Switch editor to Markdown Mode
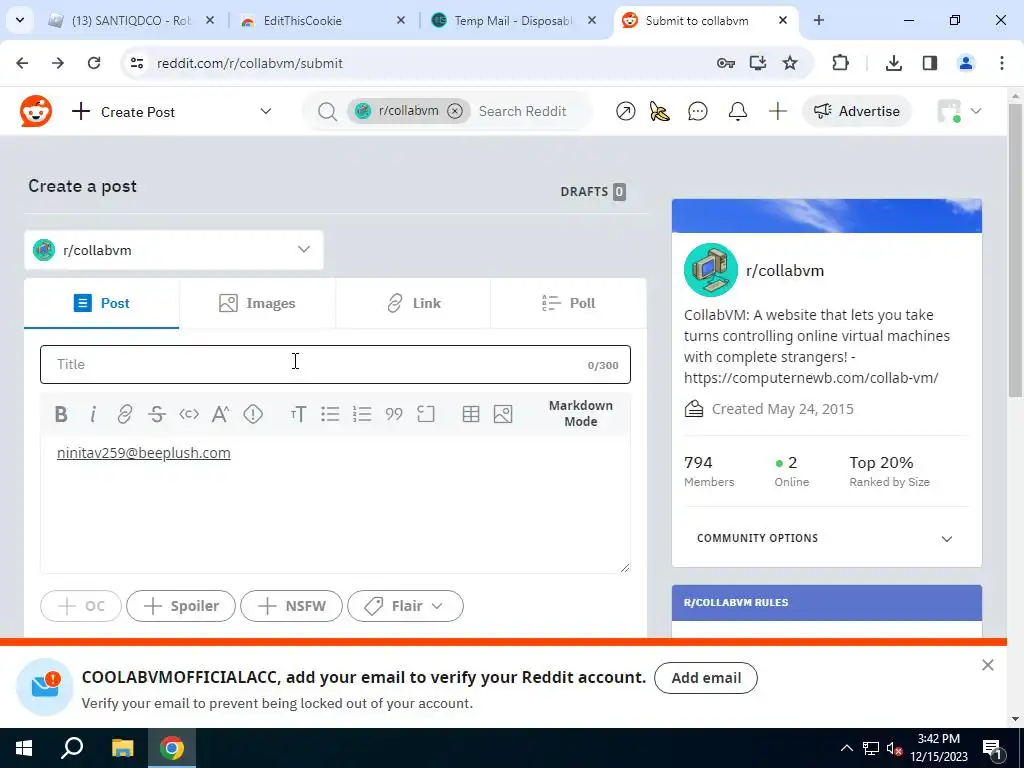The image size is (1024, 768). pos(581,413)
